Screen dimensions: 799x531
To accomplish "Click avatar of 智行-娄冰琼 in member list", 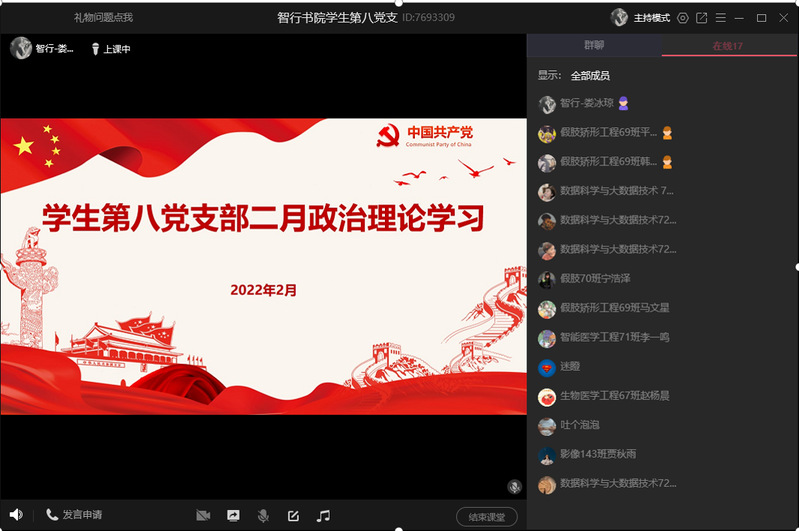I will point(547,104).
